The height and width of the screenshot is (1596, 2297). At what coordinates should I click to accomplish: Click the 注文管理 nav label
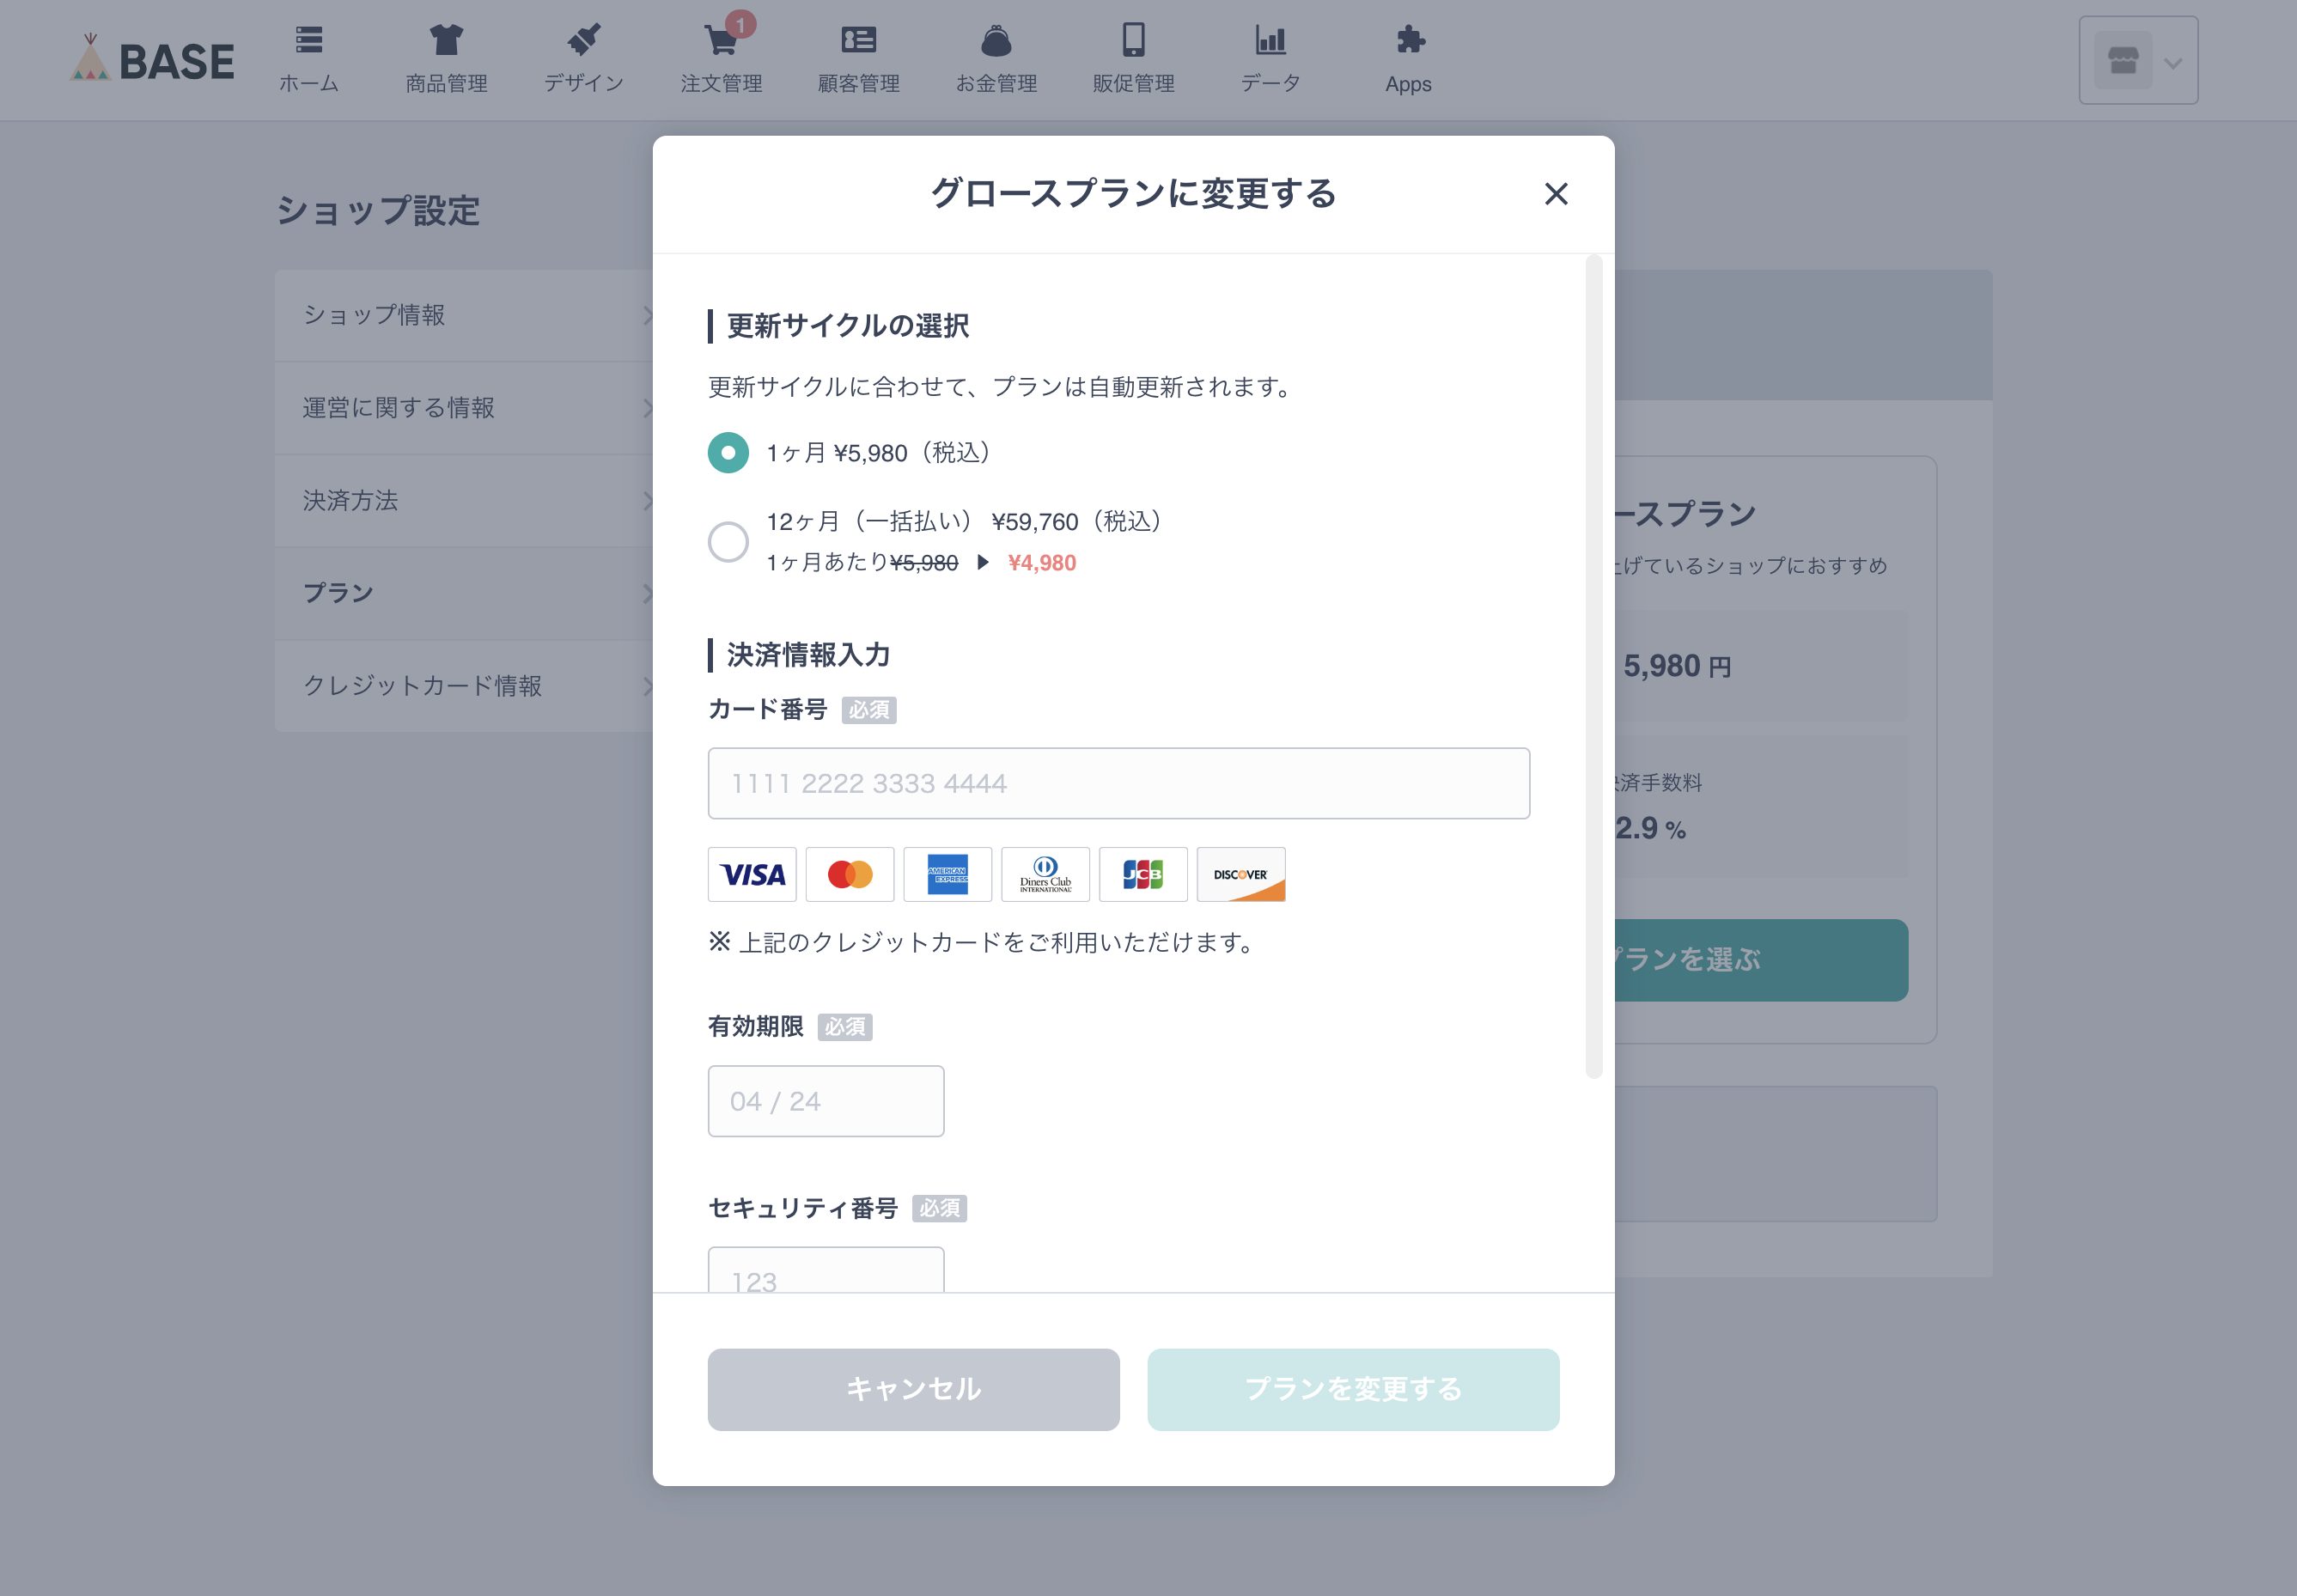click(x=721, y=84)
